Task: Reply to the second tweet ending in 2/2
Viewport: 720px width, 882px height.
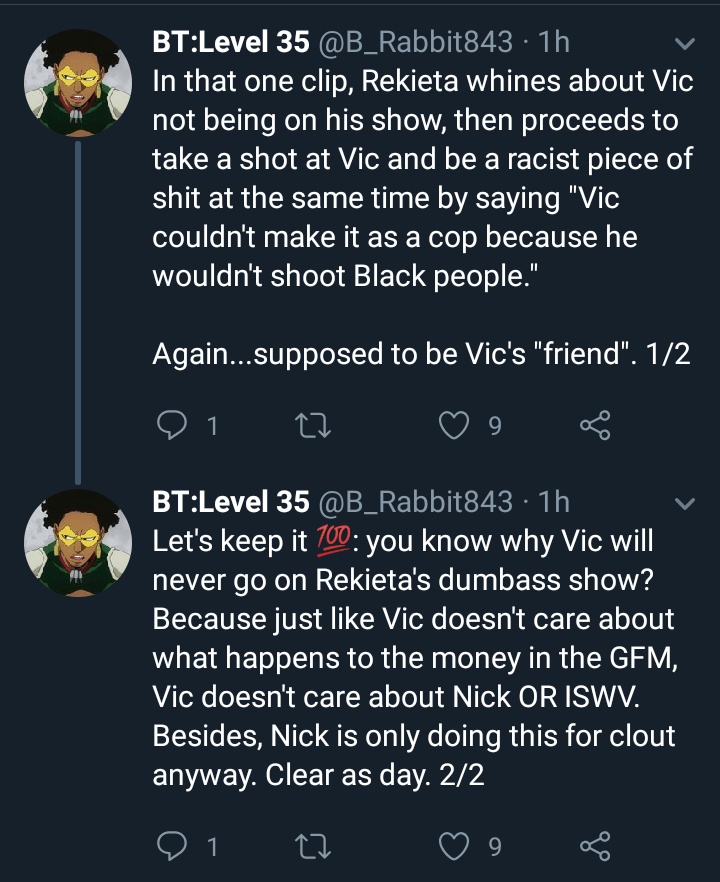Action: coord(171,846)
